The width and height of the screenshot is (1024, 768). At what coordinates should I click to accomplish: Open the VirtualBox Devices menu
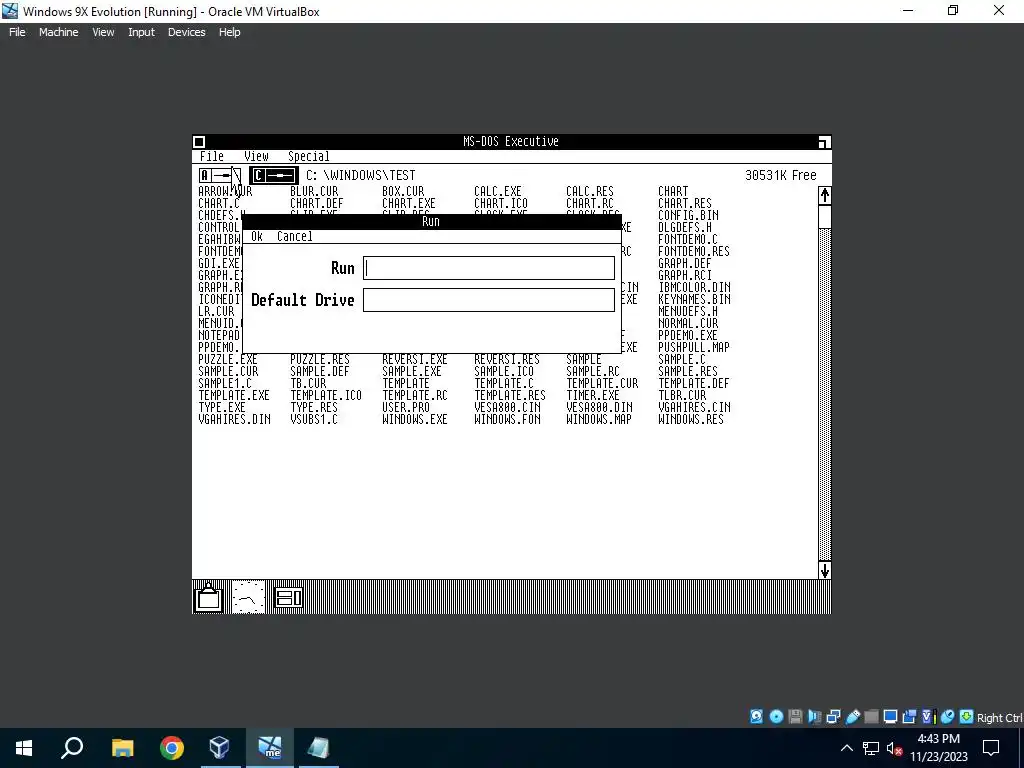(x=186, y=32)
